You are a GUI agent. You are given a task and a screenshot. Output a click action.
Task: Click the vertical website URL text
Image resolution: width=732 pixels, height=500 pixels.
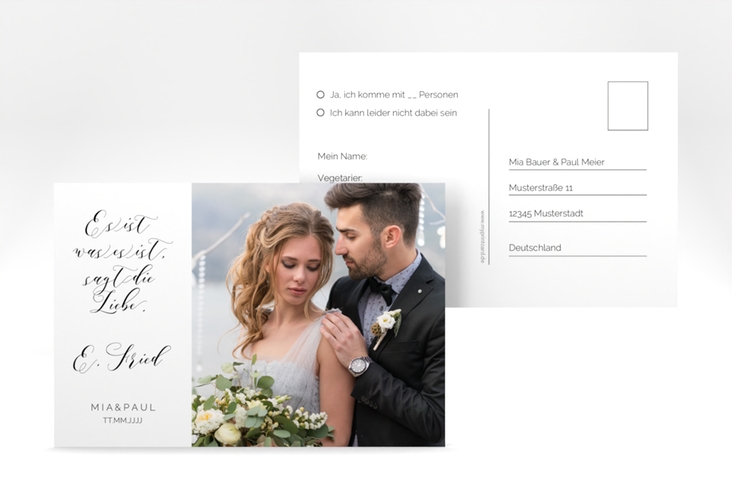tap(482, 236)
